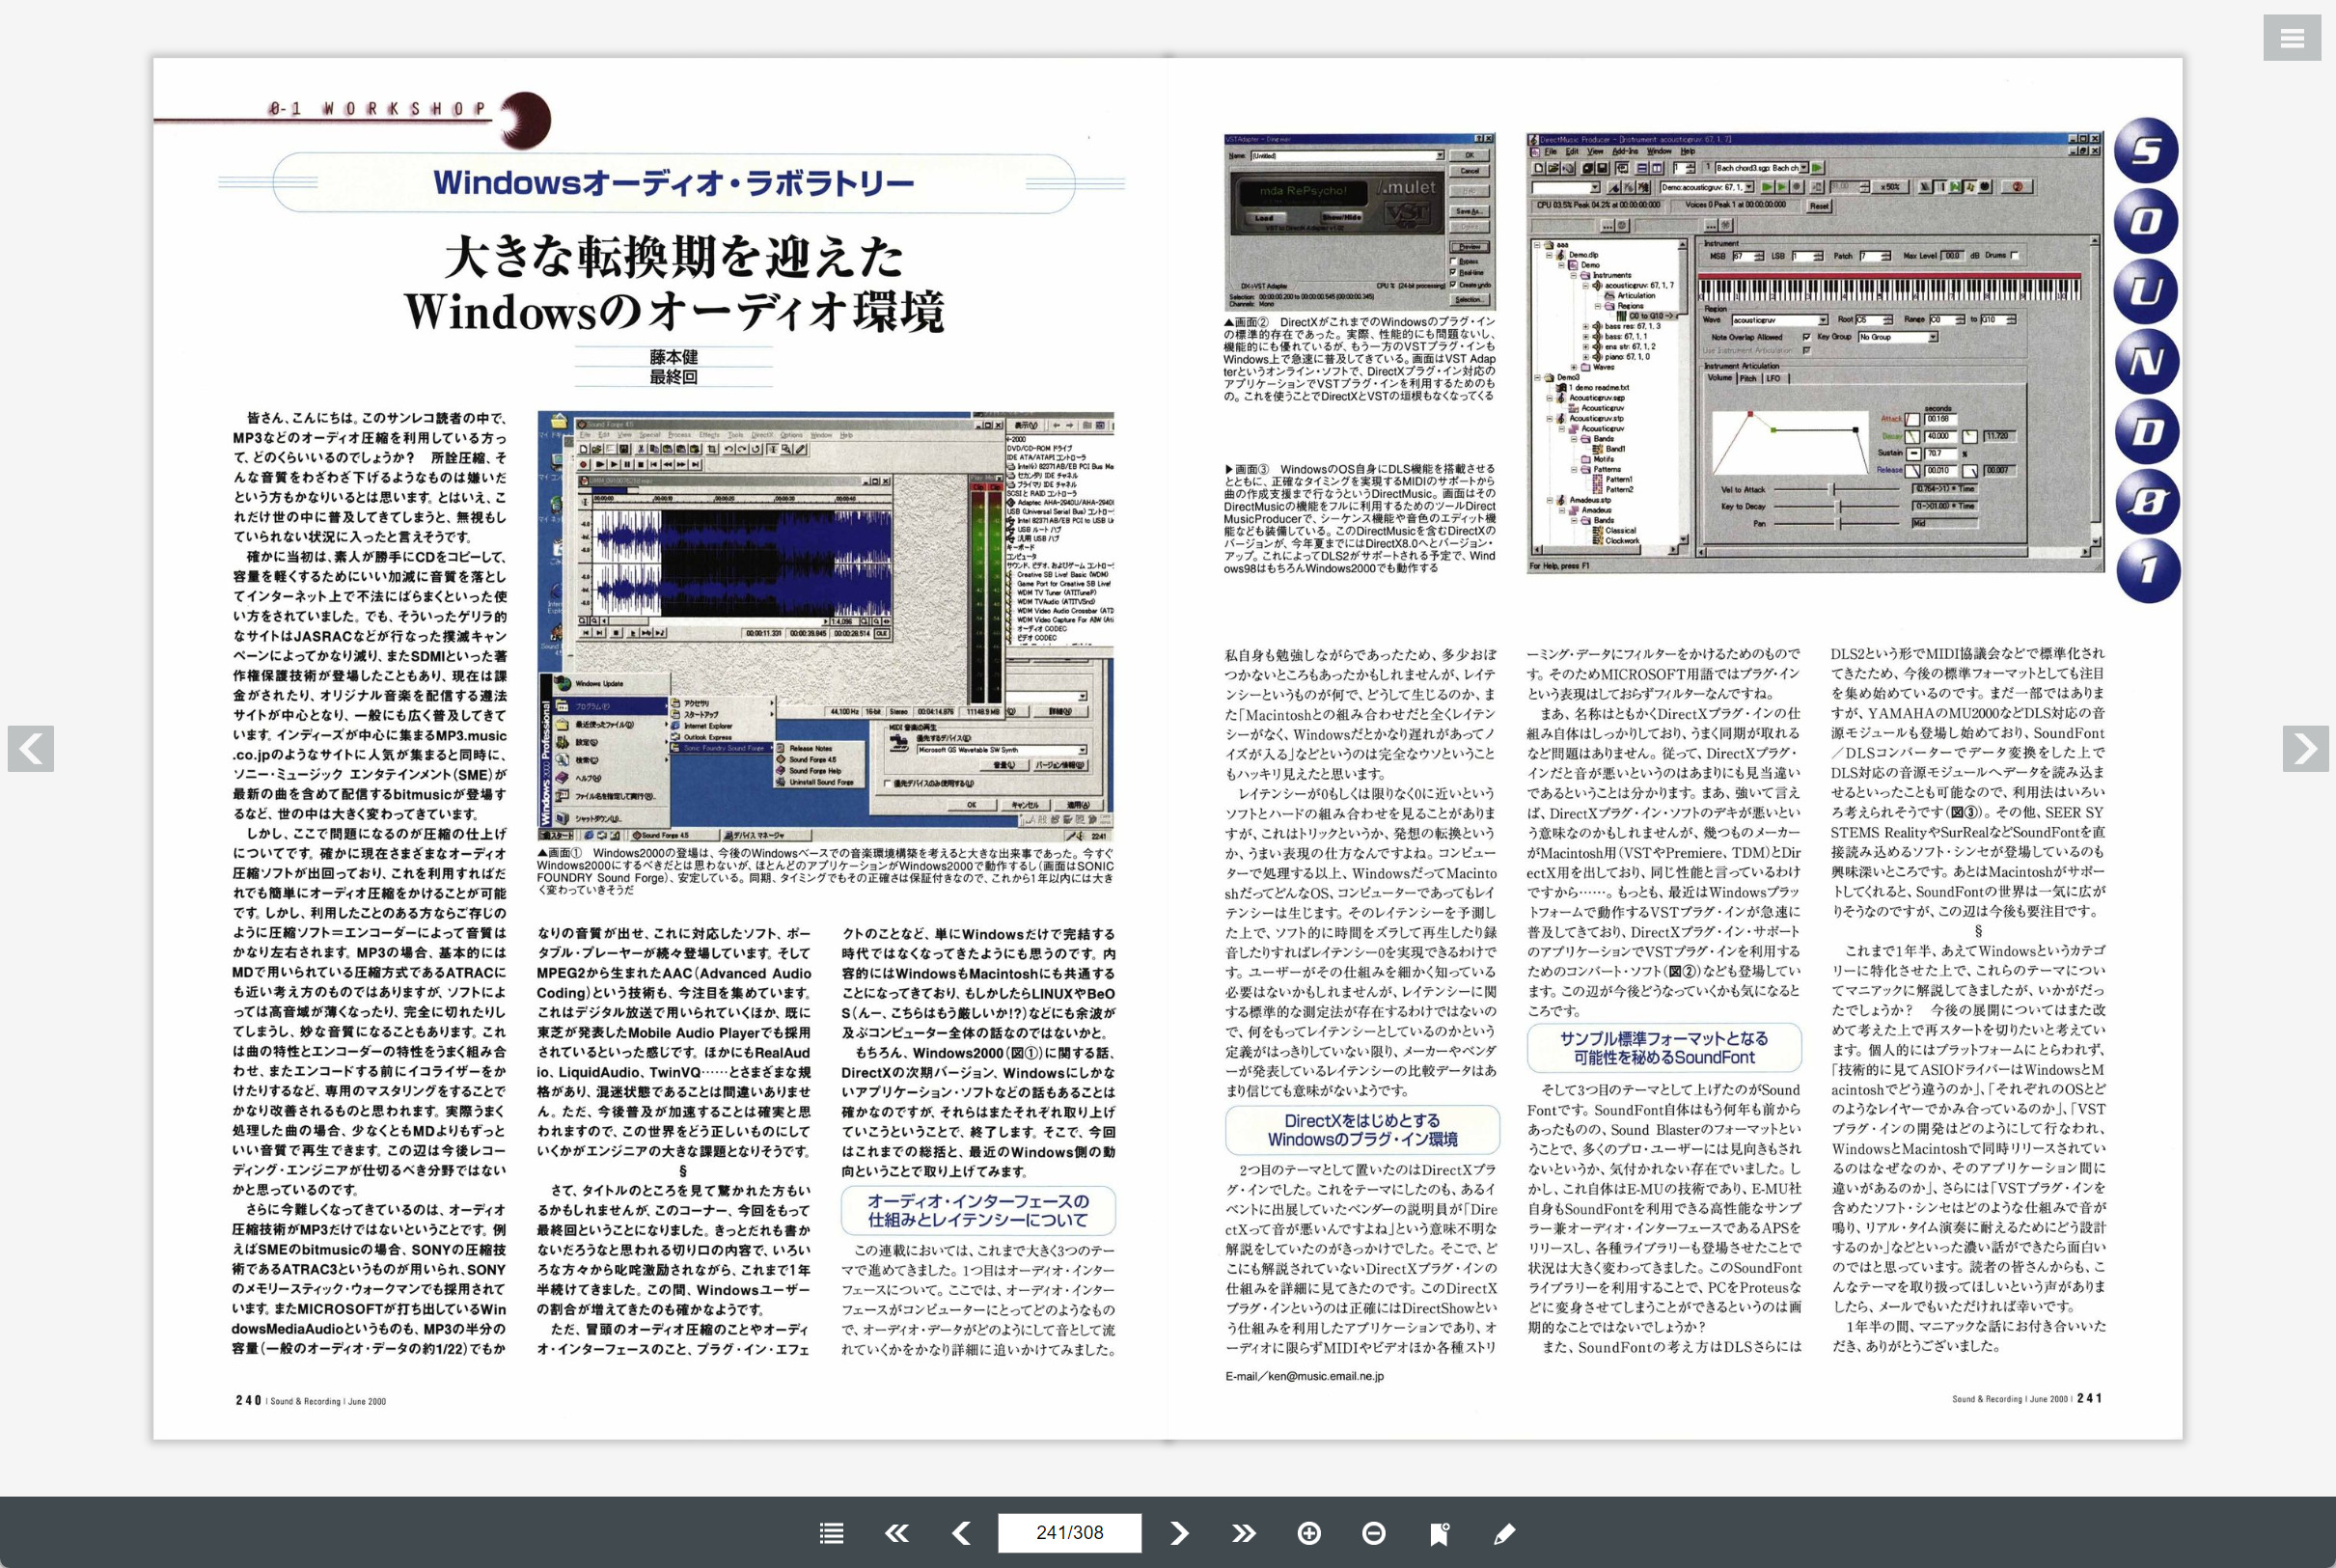Open the hamburger menu at top right
This screenshot has height=1568, width=2336.
(2292, 38)
